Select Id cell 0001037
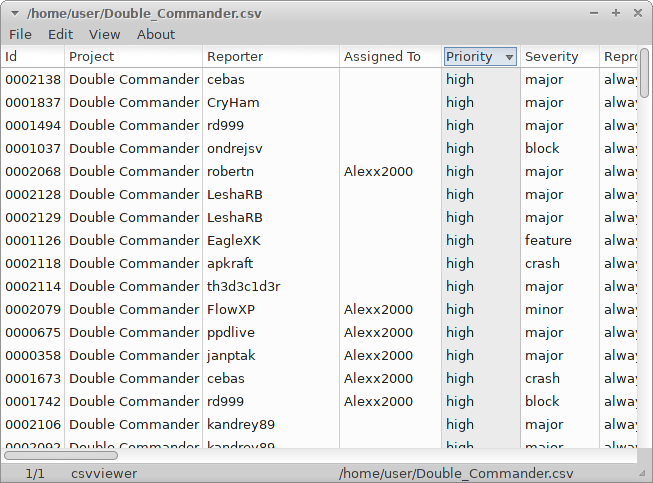The height and width of the screenshot is (483, 653). [x=33, y=149]
